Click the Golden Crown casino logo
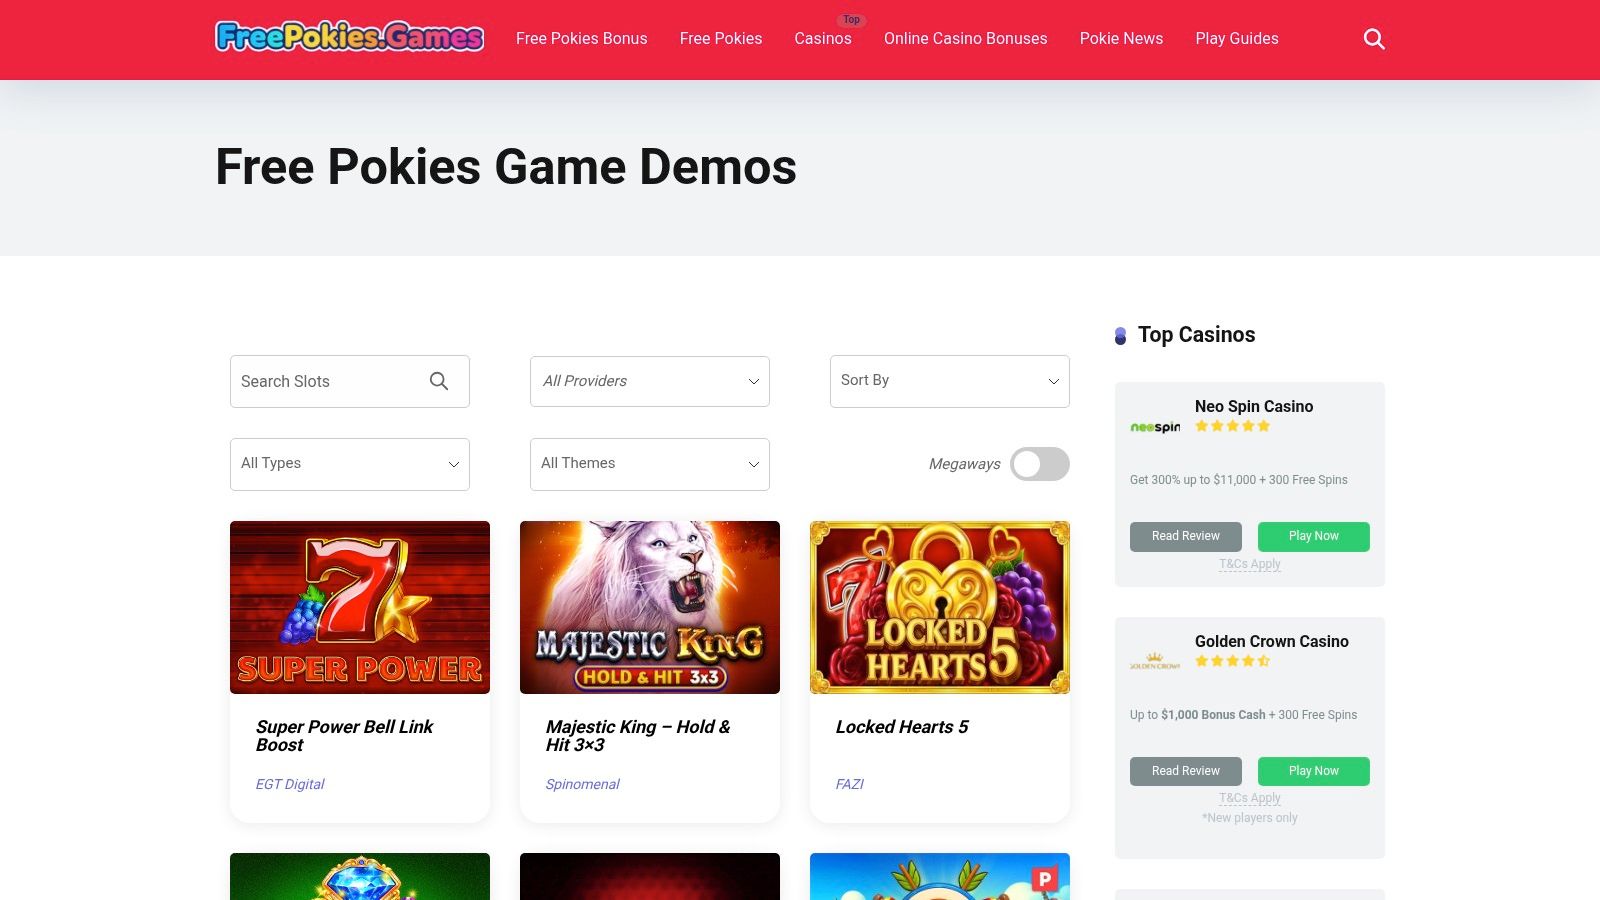Viewport: 1600px width, 900px height. point(1155,661)
